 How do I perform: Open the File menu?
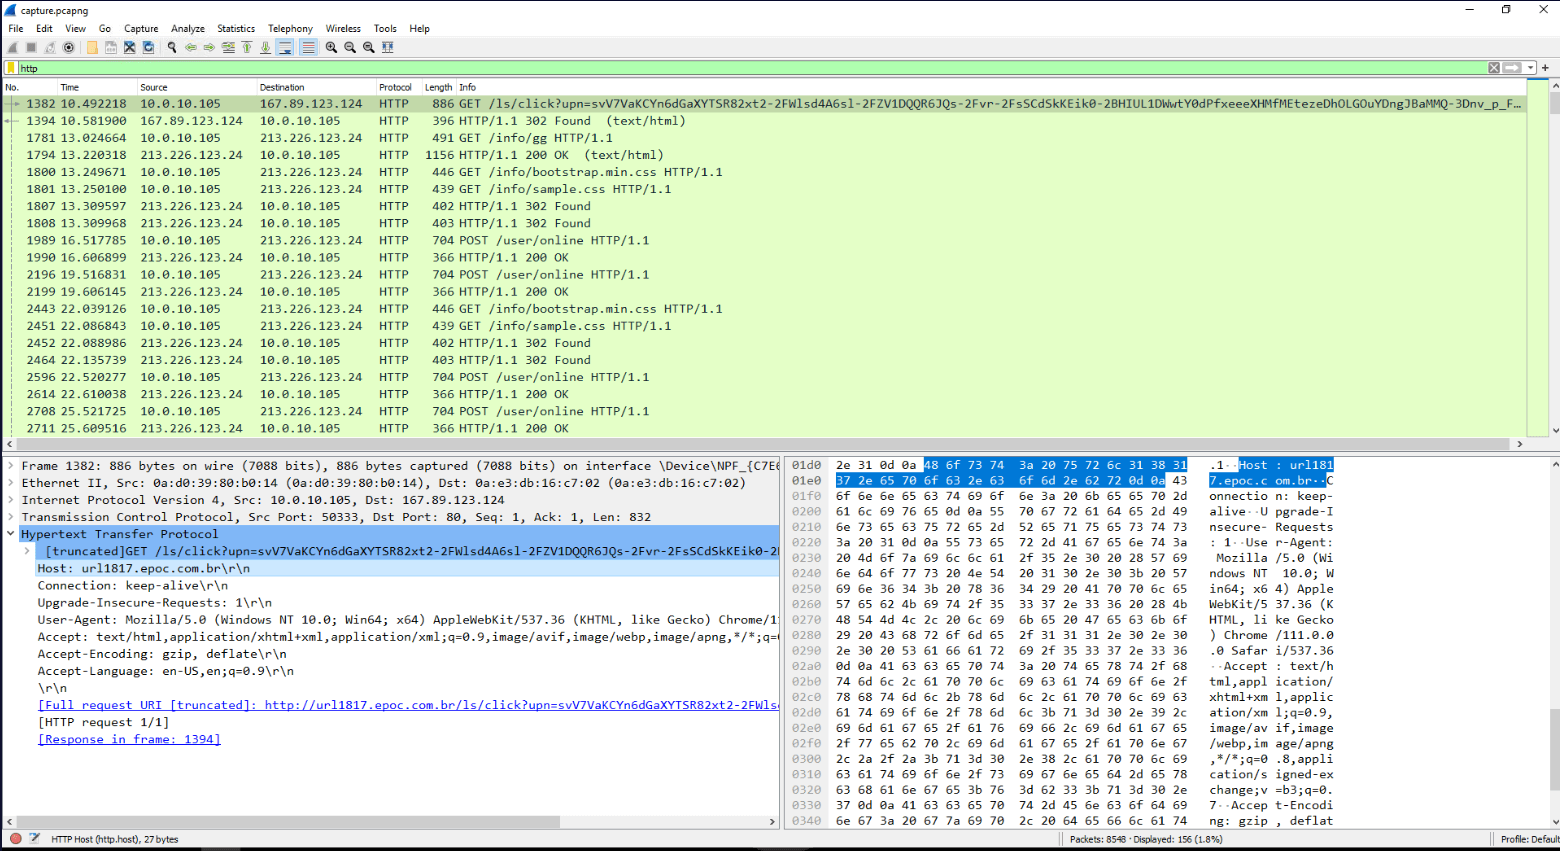tap(16, 29)
